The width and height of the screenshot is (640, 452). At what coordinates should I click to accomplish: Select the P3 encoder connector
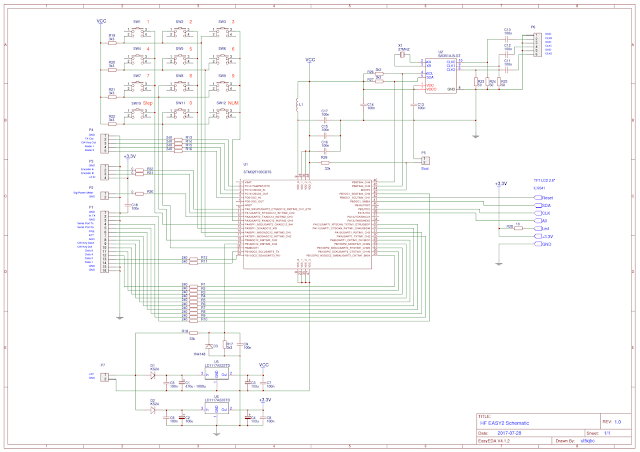(104, 171)
